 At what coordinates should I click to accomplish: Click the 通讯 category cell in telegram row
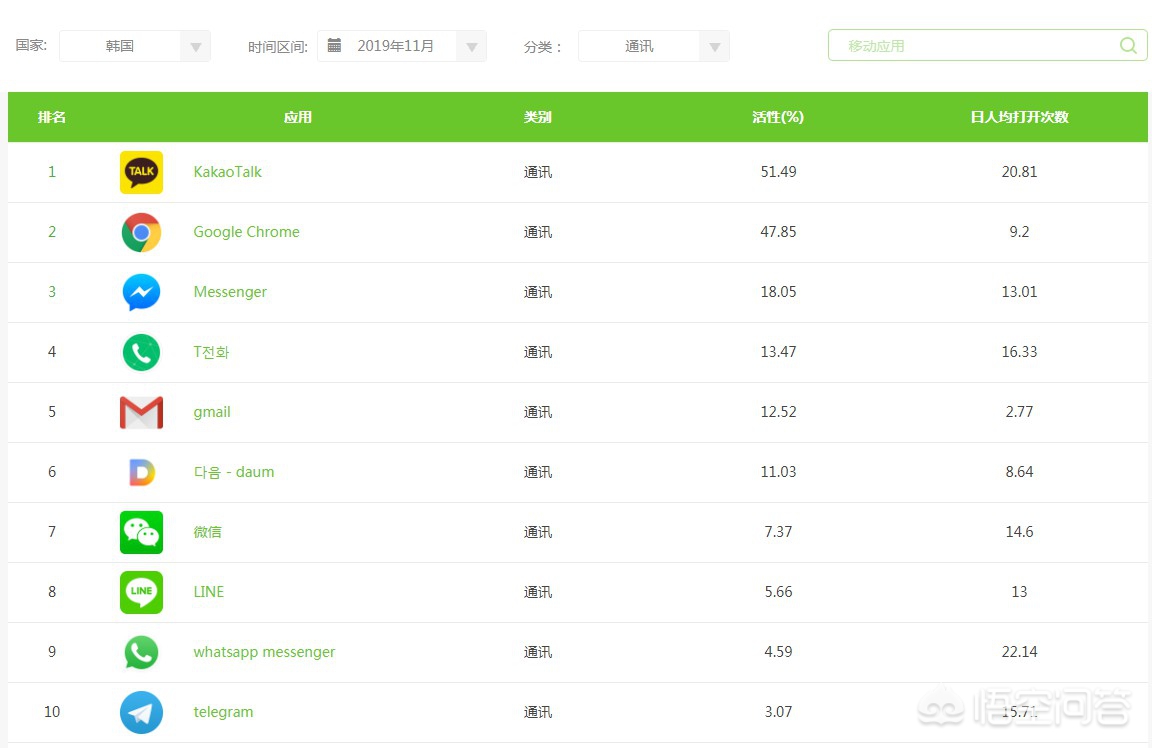point(538,712)
